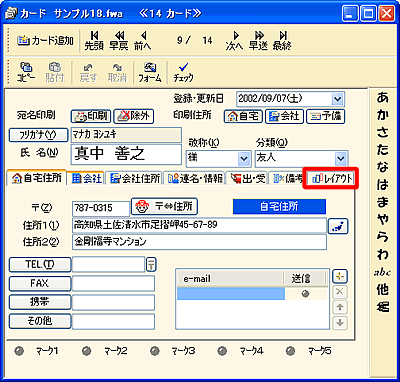This screenshot has height=382, width=400.
Task: Jump to first card with 先頭
Action: (94, 41)
